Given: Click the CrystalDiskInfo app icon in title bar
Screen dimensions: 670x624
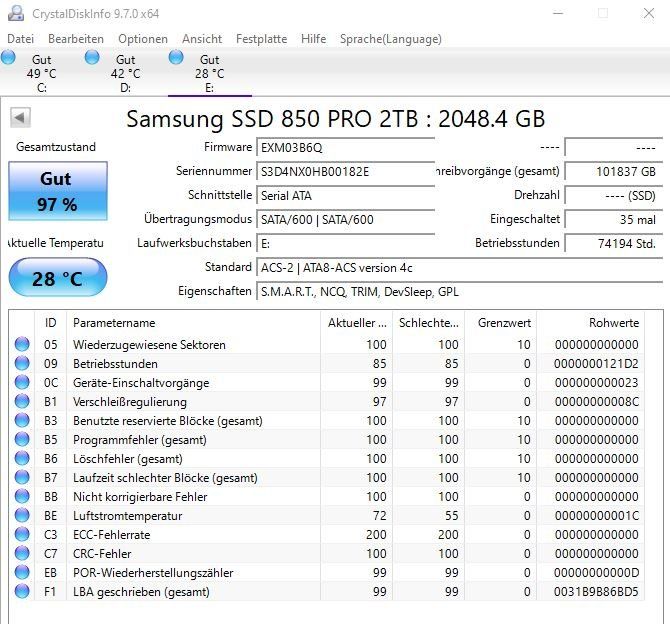Looking at the screenshot, I should [16, 13].
